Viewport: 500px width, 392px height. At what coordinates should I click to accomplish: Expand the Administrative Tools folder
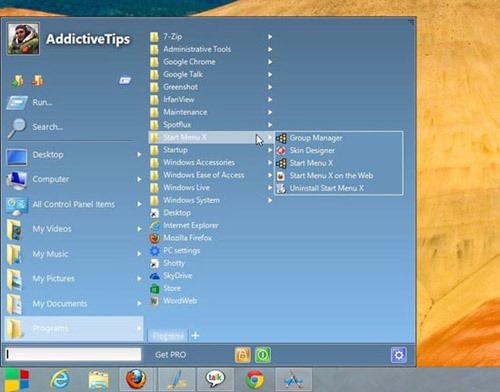211,49
